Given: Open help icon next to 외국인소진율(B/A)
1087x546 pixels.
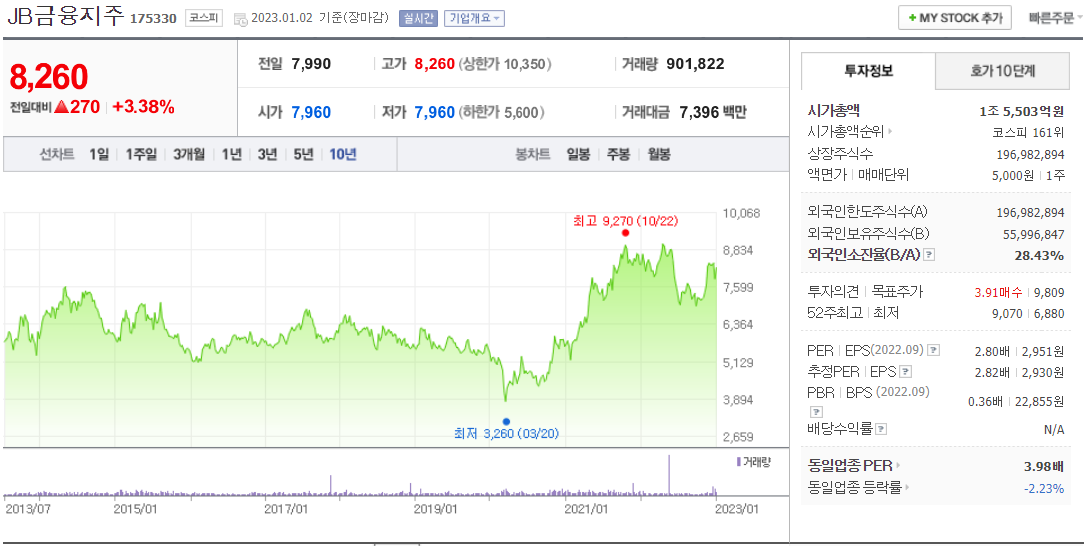Looking at the screenshot, I should [930, 255].
